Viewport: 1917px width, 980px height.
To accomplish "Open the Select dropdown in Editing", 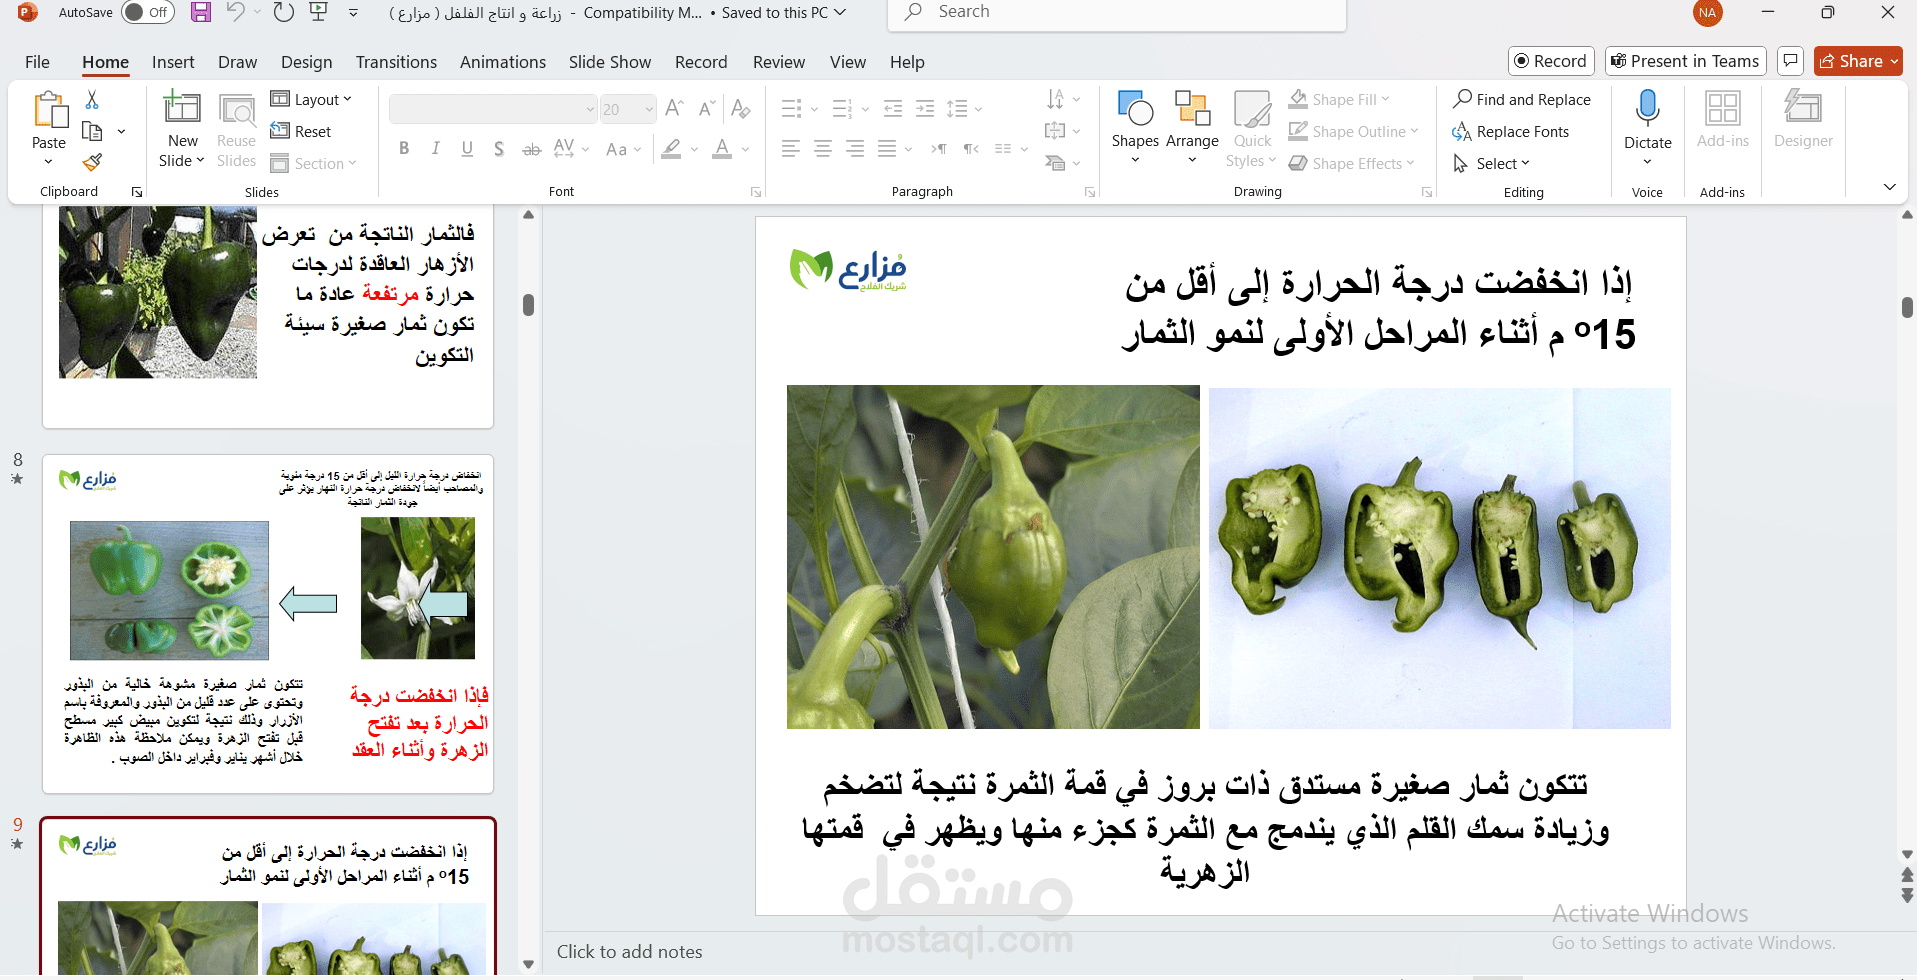I will [1491, 163].
